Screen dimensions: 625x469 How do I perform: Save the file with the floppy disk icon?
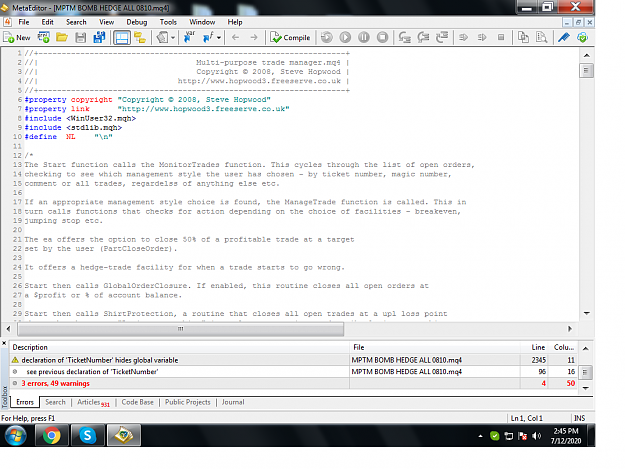tap(81, 37)
